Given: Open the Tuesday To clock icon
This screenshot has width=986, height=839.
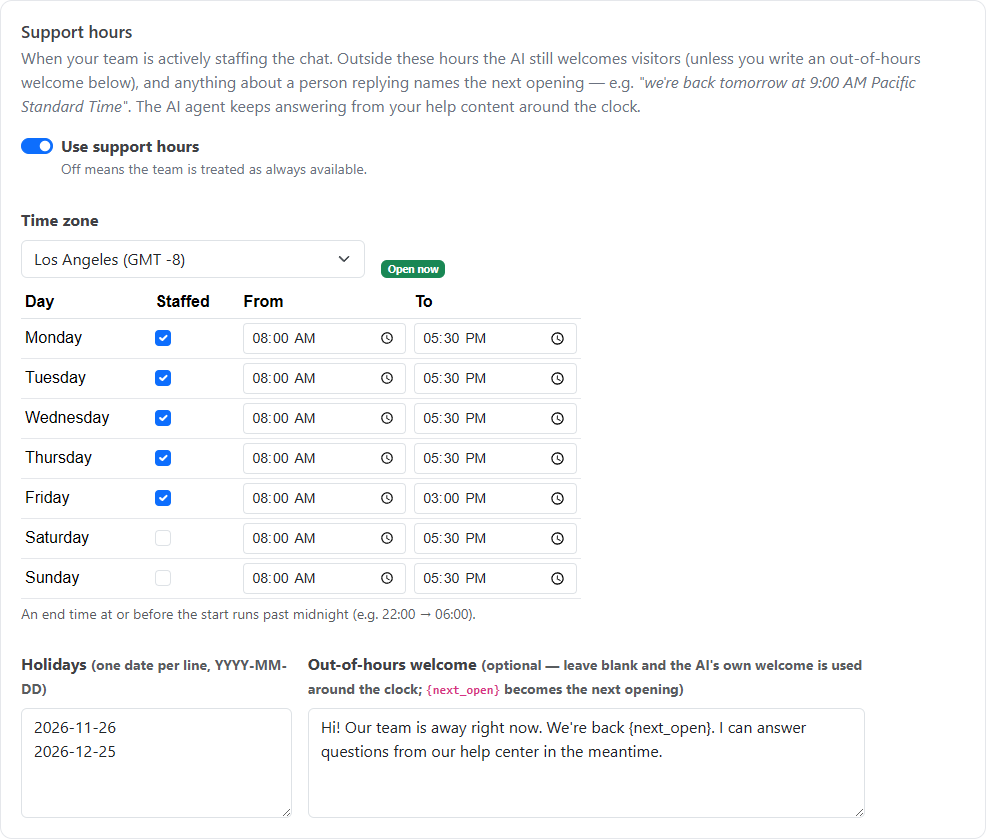Looking at the screenshot, I should pyautogui.click(x=557, y=378).
